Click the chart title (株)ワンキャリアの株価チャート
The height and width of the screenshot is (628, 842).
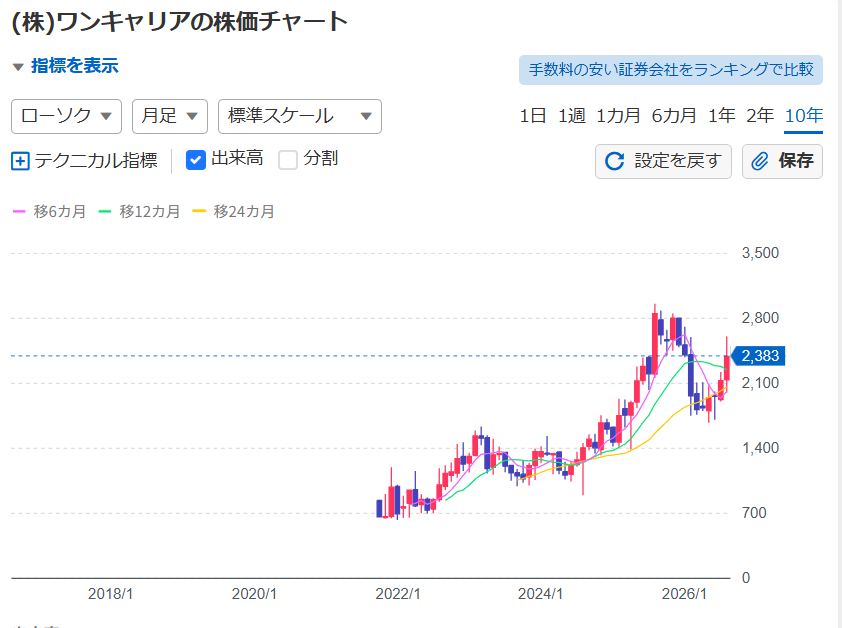pyautogui.click(x=180, y=23)
